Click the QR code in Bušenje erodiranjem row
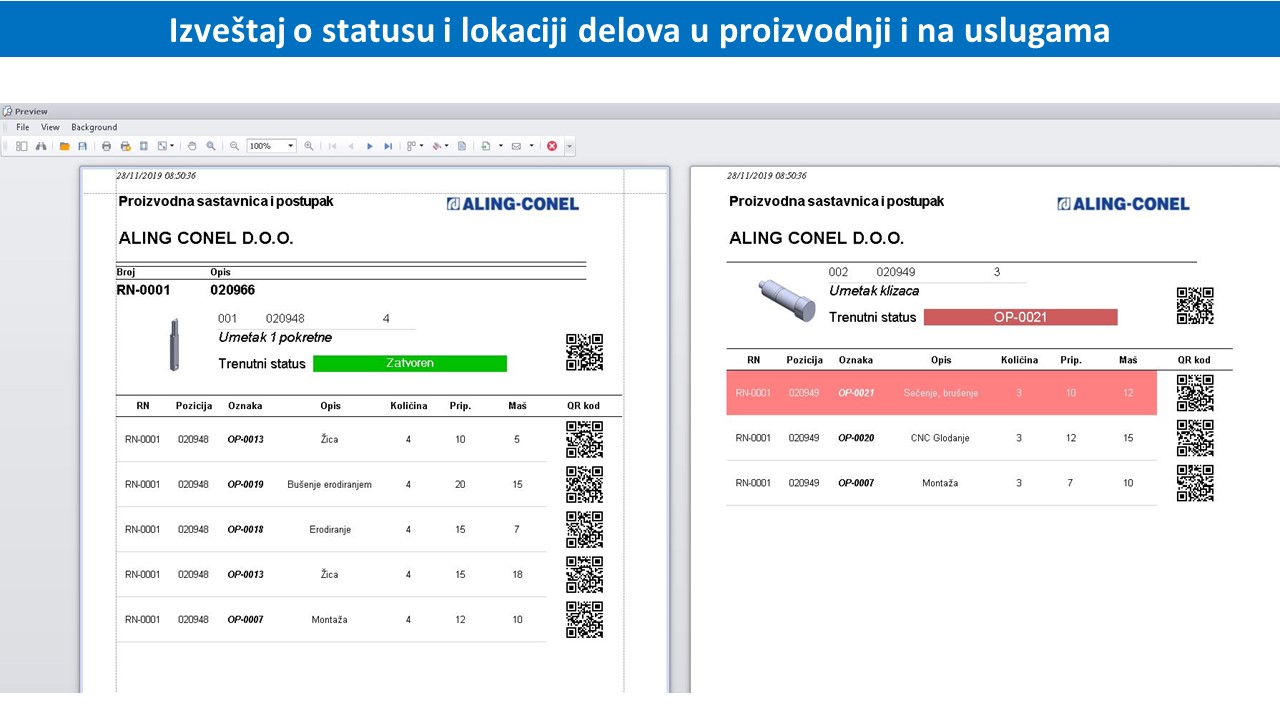Image resolution: width=1280 pixels, height=720 pixels. tap(584, 484)
